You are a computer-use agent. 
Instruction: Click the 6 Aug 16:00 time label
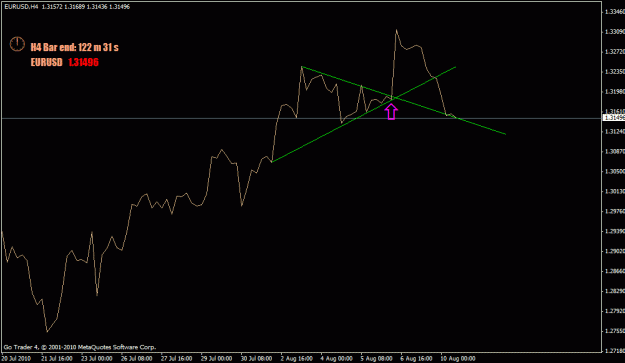pos(417,358)
